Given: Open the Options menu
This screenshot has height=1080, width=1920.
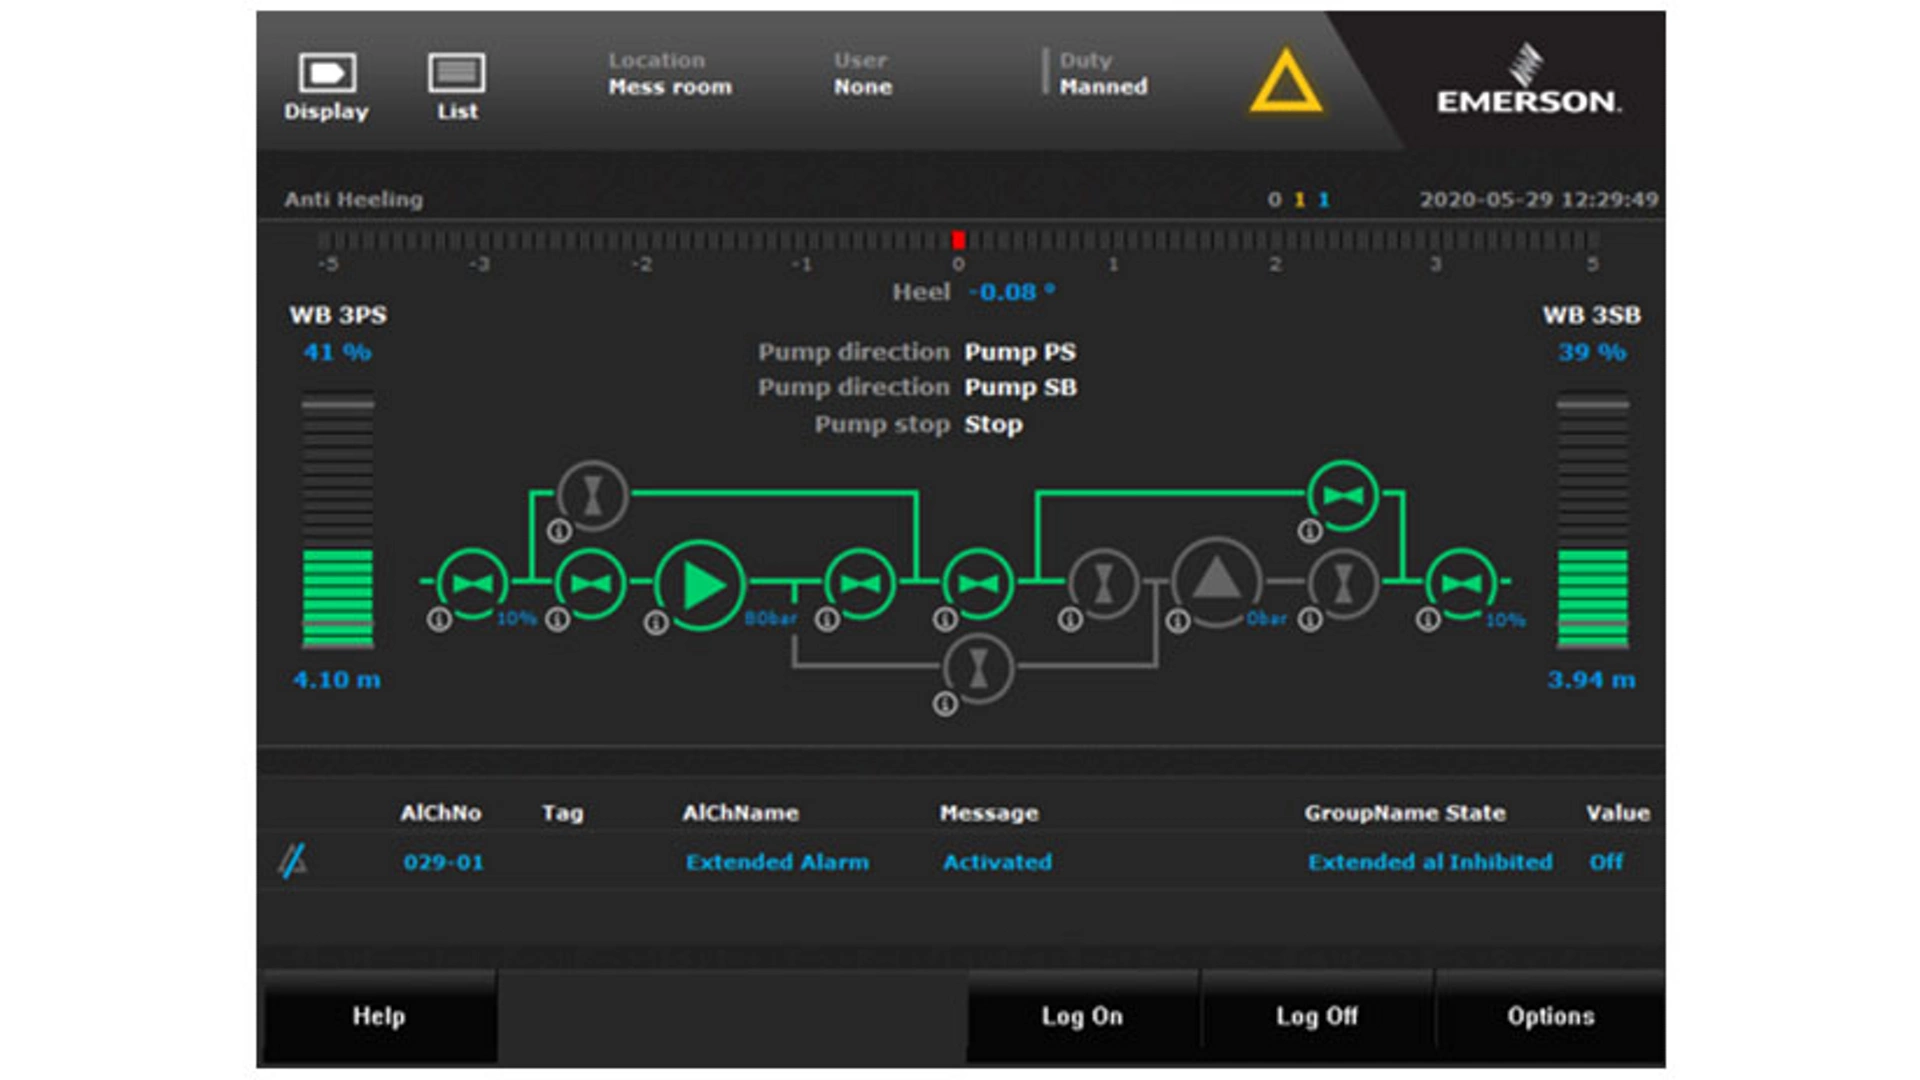Looking at the screenshot, I should (x=1552, y=1016).
